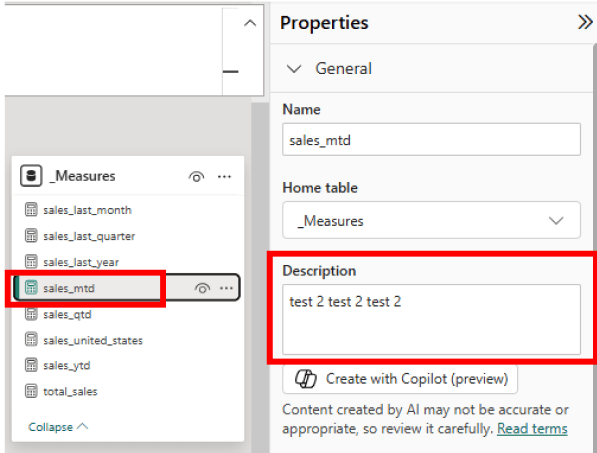This screenshot has height=453, width=597.
Task: Open more options for sales_mtd measure
Action: [226, 288]
